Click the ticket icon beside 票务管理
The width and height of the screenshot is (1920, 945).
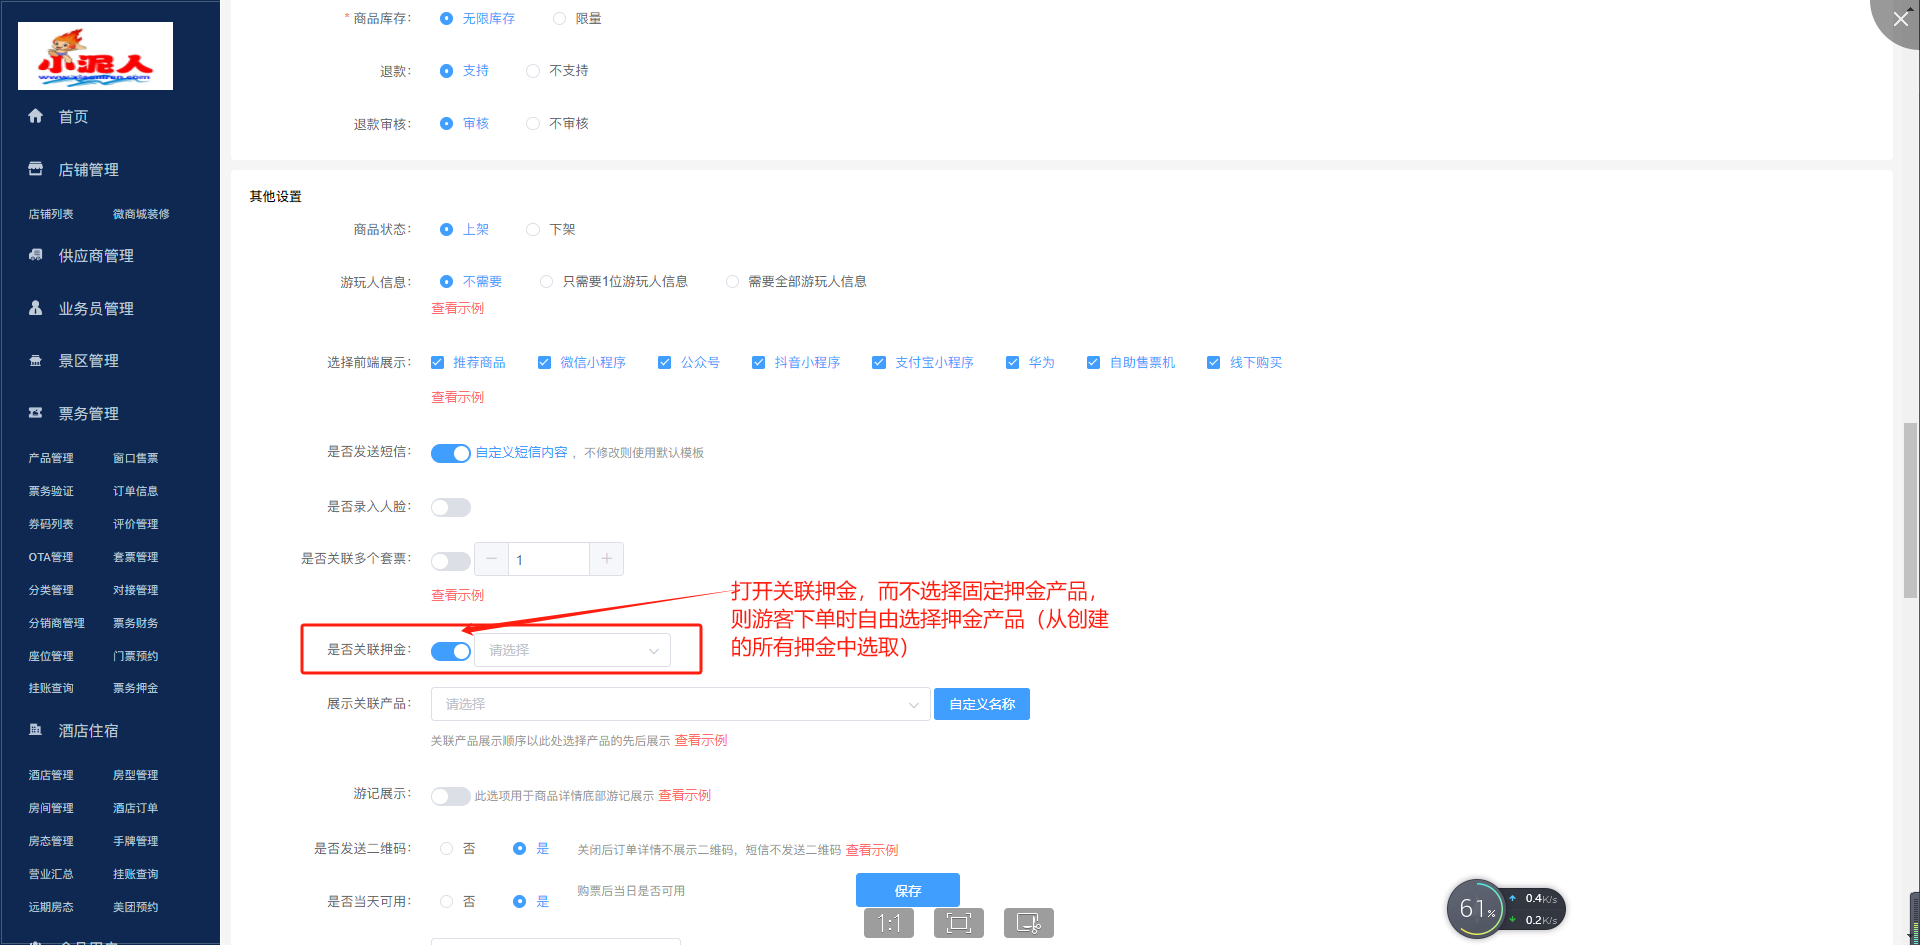click(x=36, y=413)
